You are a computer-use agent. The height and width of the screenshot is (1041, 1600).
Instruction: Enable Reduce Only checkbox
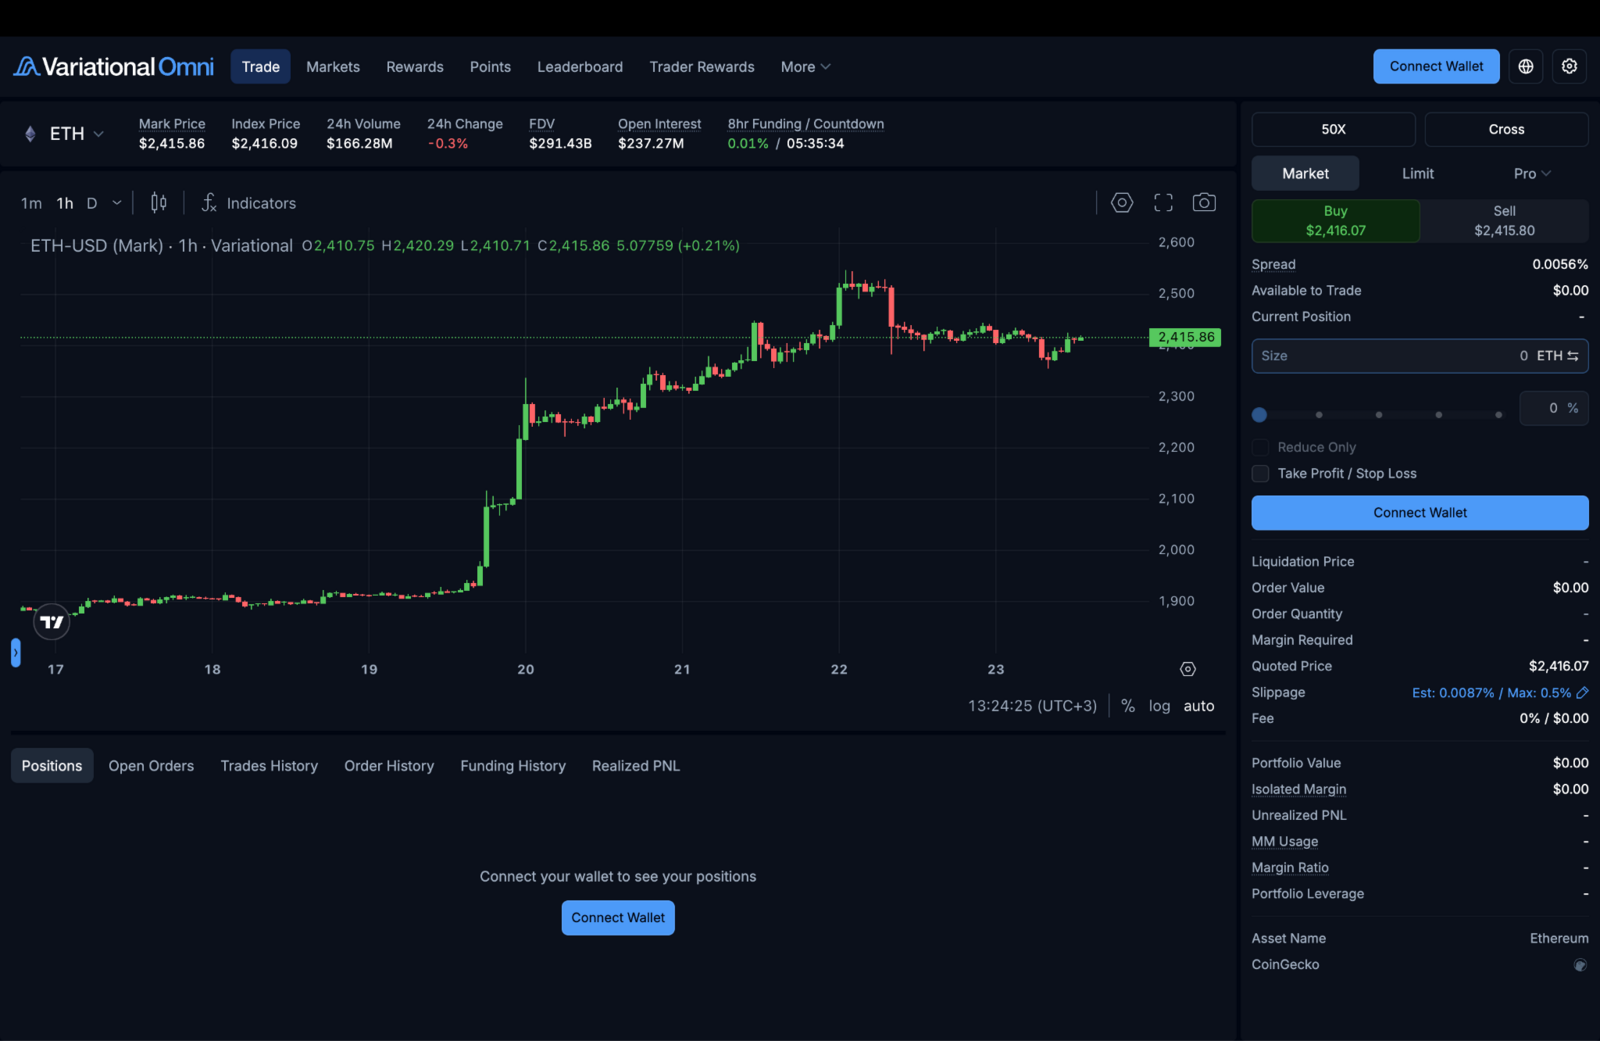pyautogui.click(x=1260, y=447)
